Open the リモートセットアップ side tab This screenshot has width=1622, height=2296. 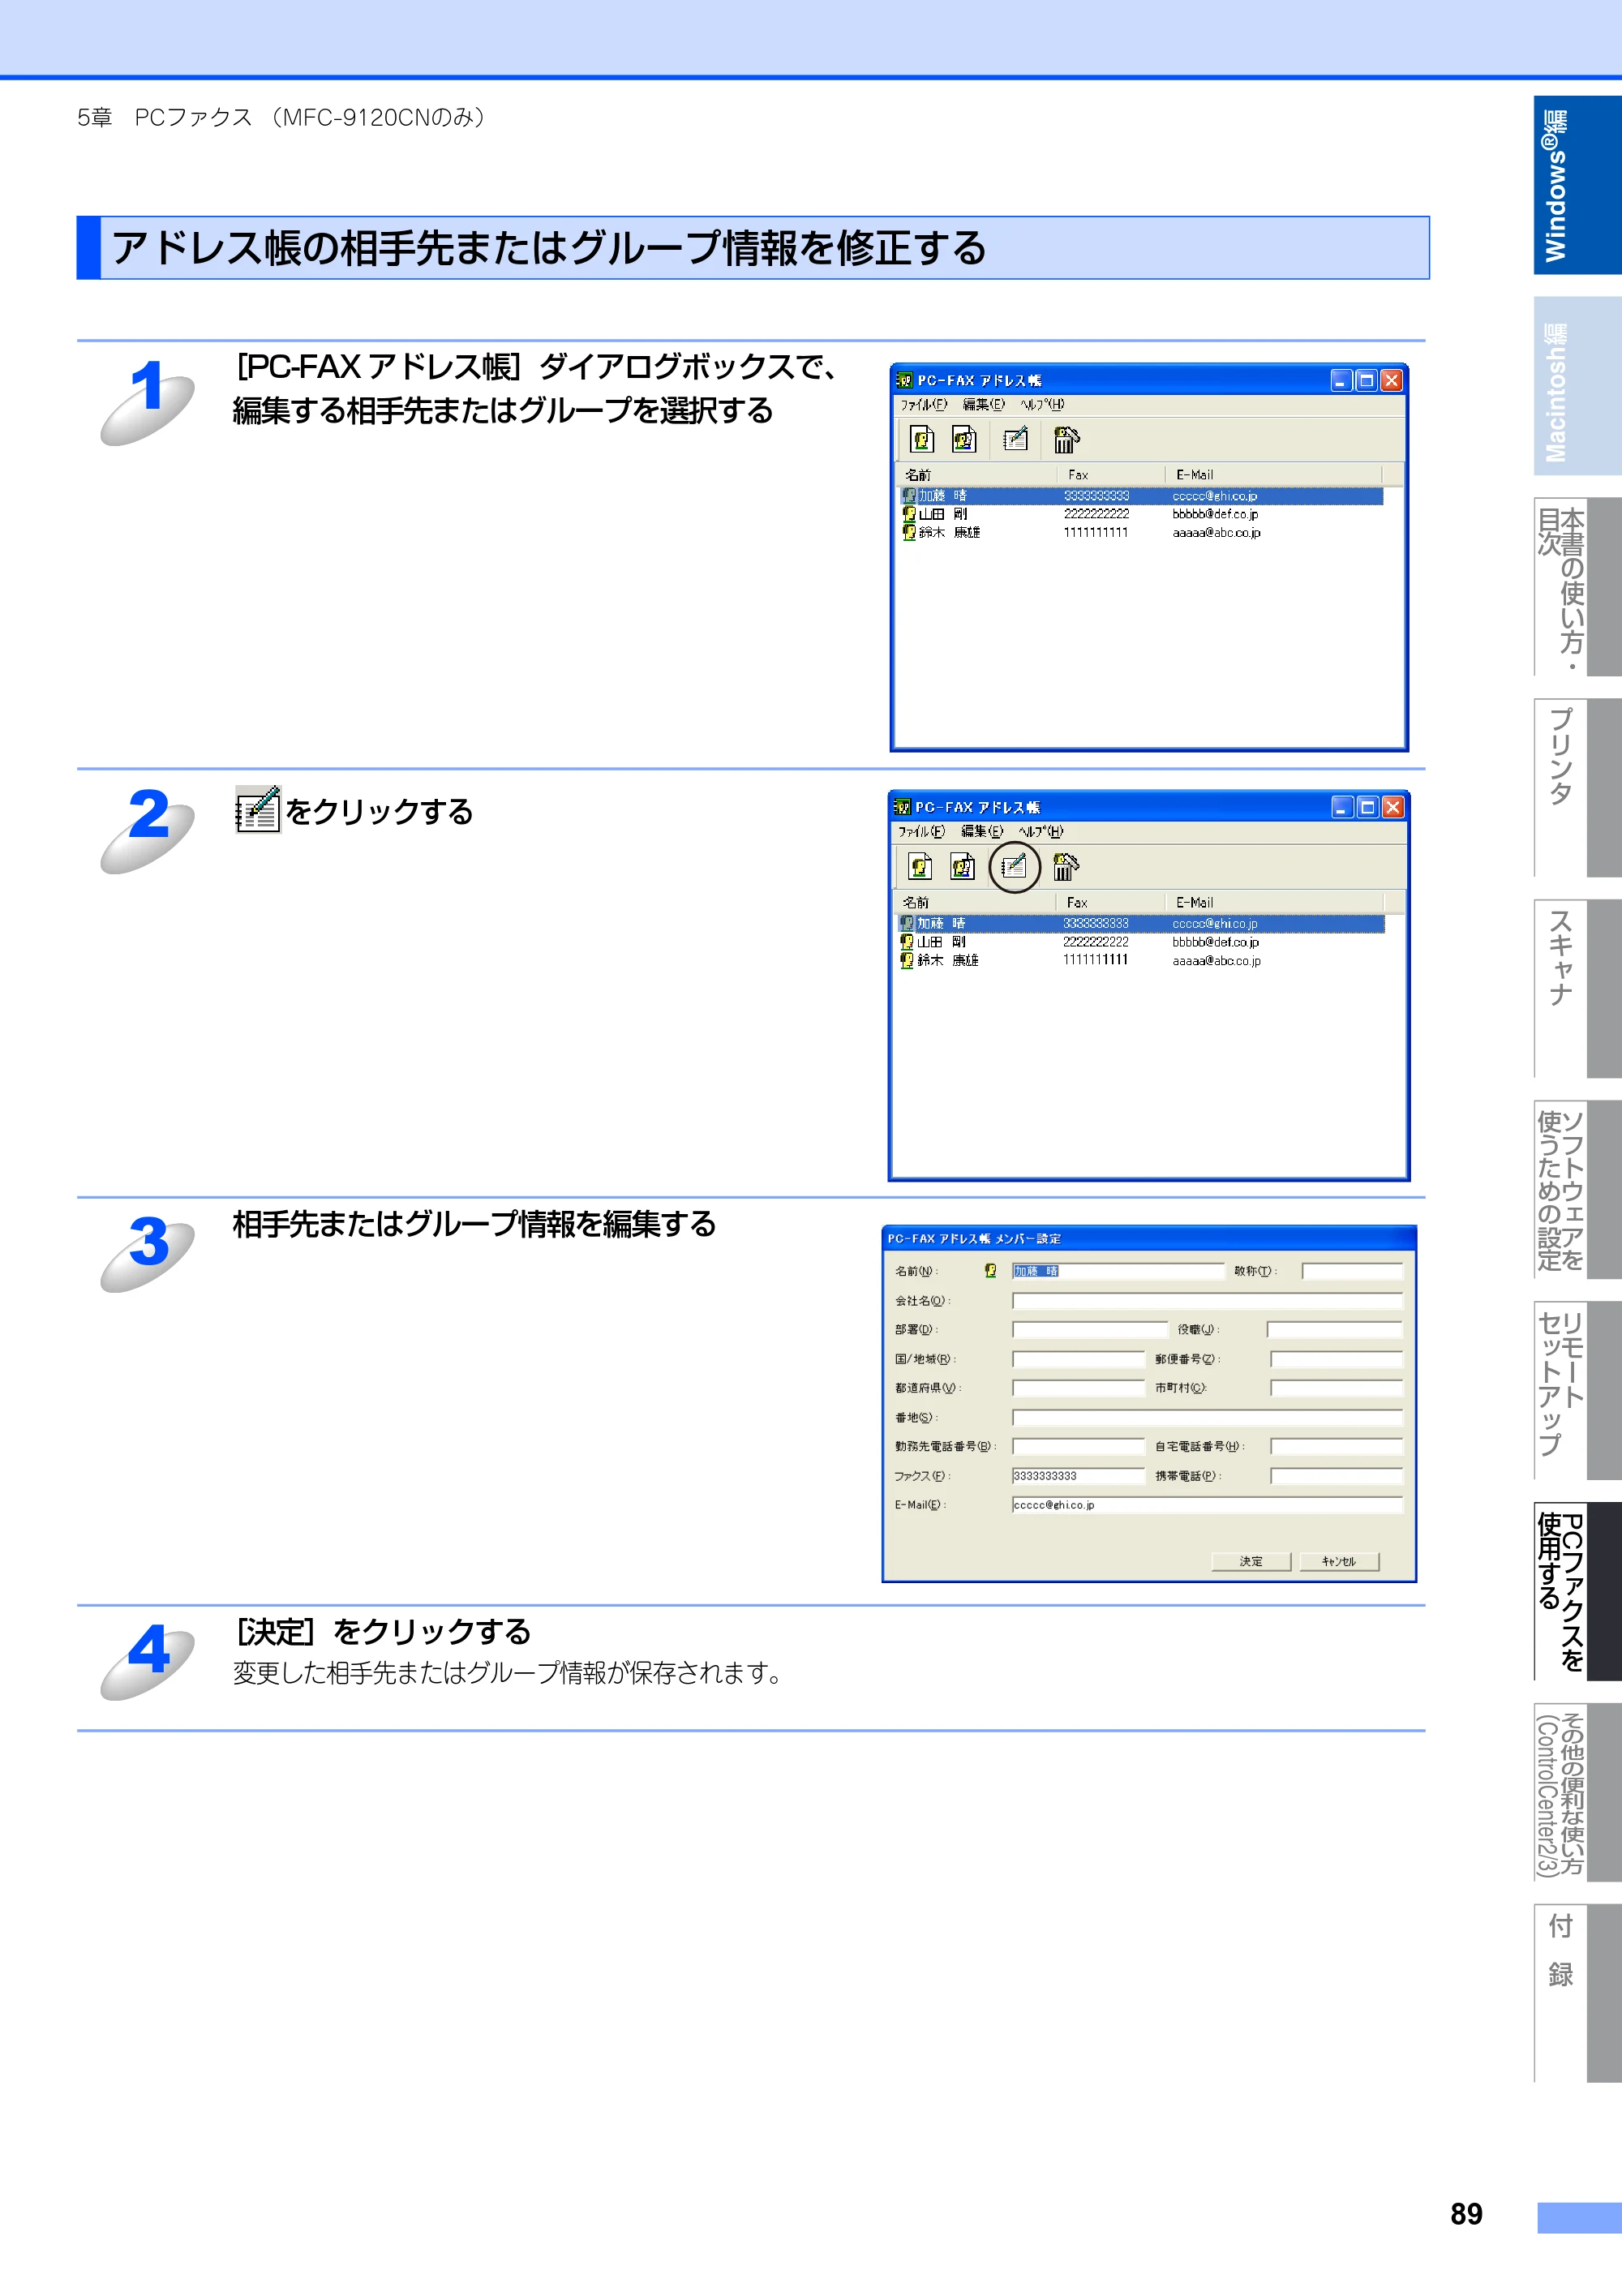(1577, 1391)
